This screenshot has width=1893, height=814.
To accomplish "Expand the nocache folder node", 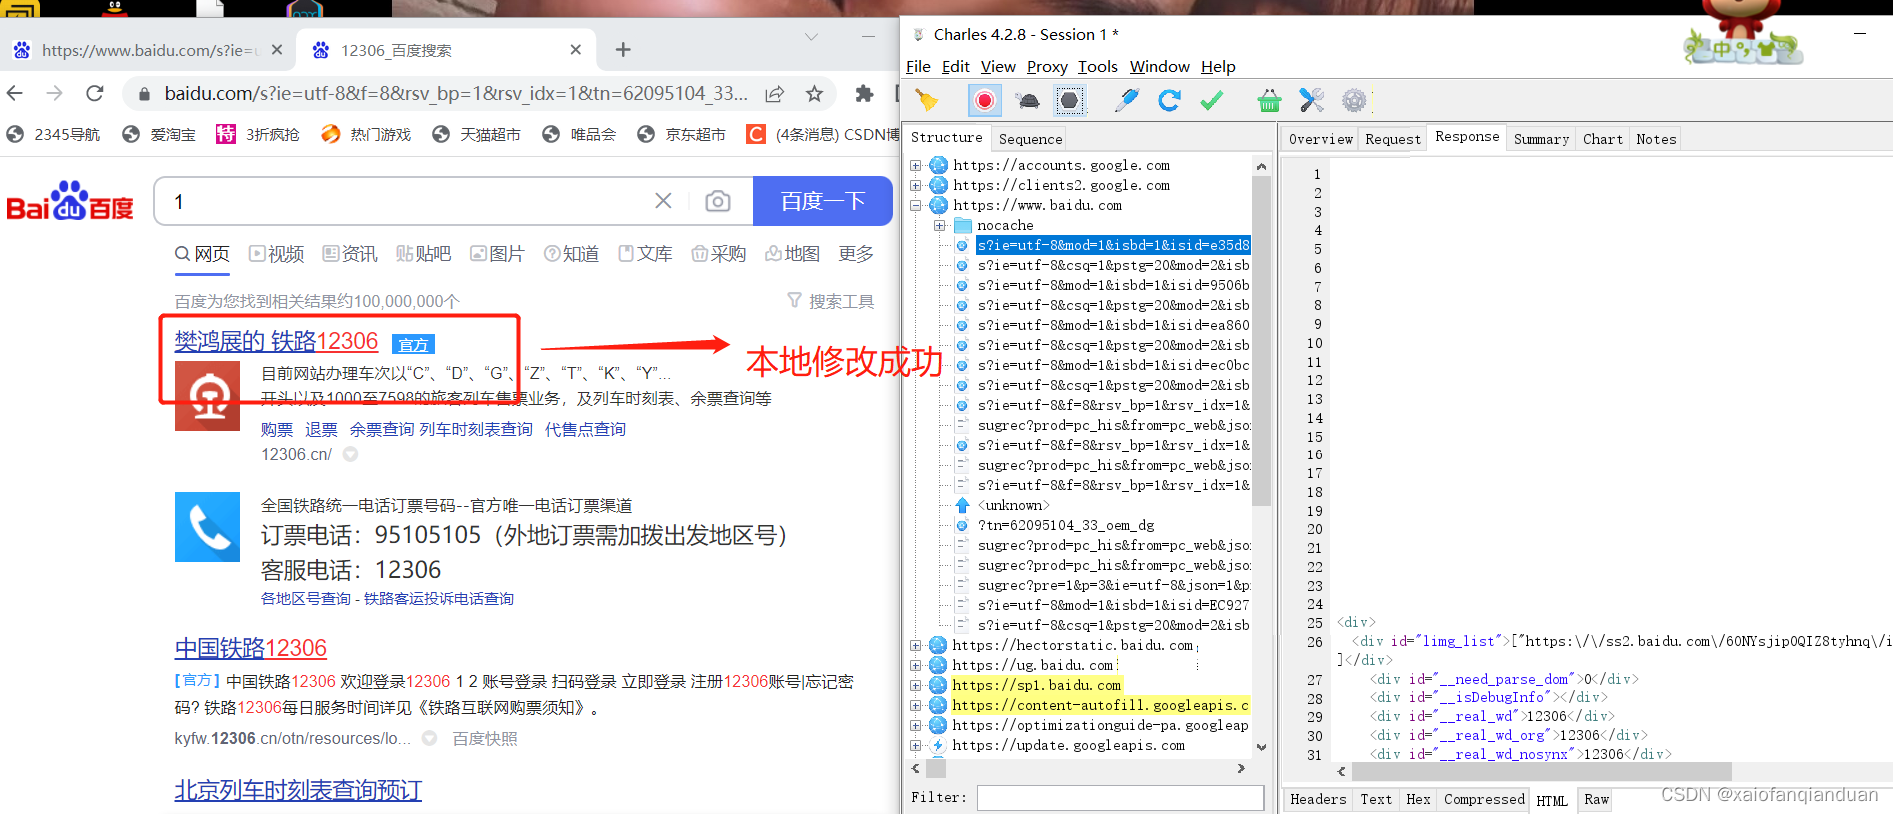I will point(939,225).
